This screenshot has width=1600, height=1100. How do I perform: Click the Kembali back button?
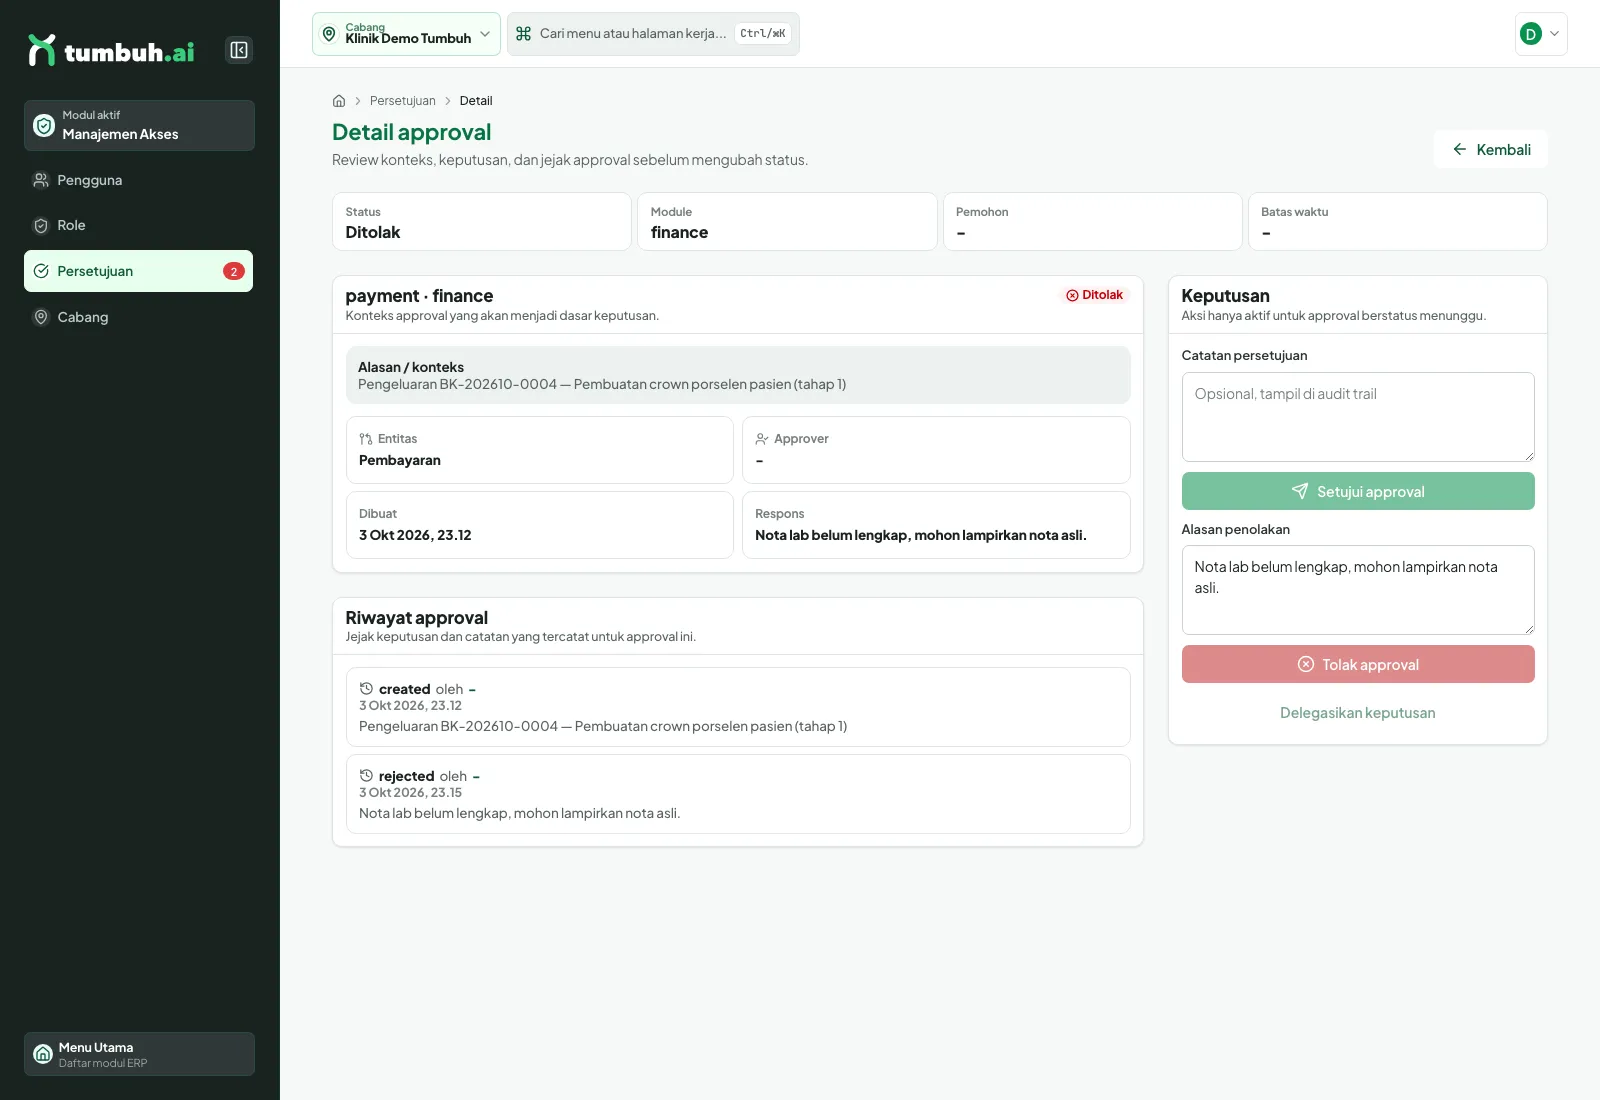pyautogui.click(x=1491, y=149)
